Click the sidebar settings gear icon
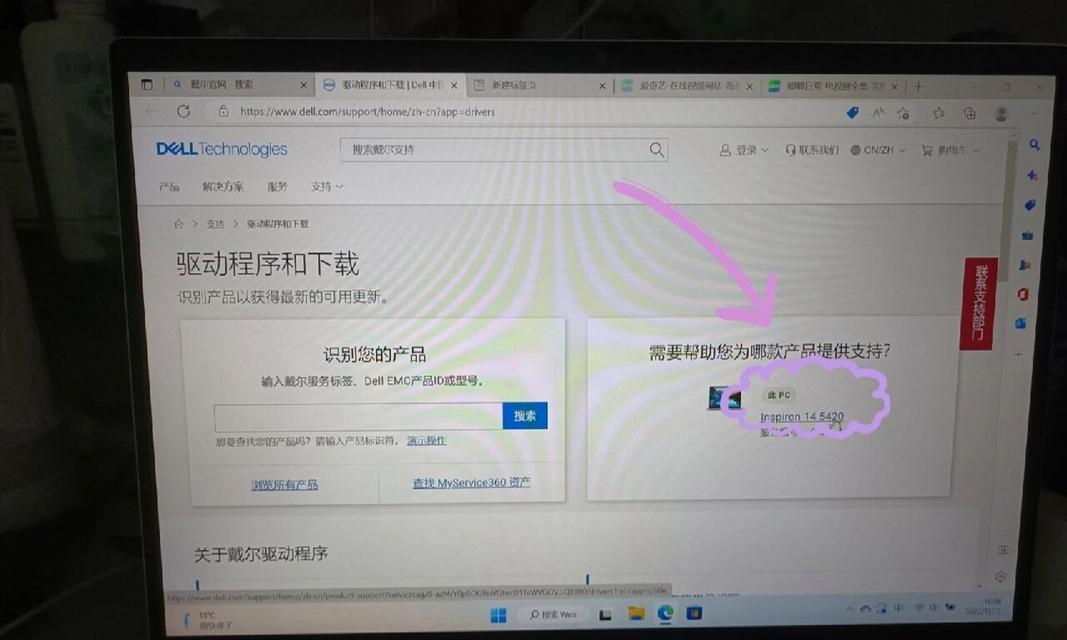Screen dimensions: 1067x640 (x=1000, y=577)
